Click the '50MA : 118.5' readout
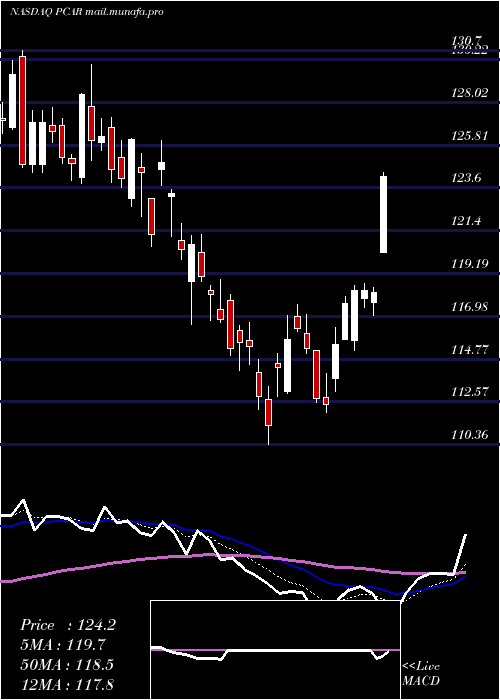This screenshot has height=700, width=500. [67, 665]
